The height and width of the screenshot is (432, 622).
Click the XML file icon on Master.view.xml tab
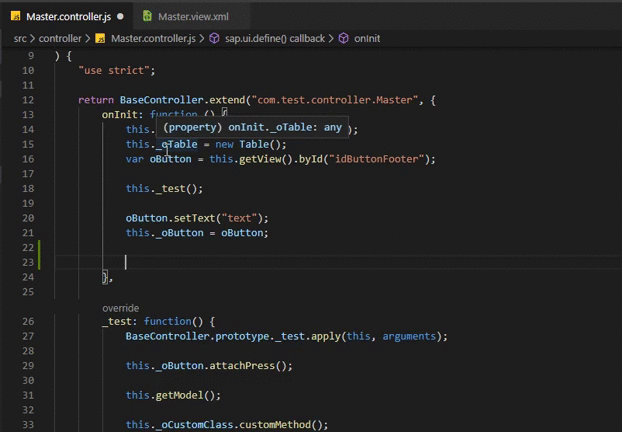[x=147, y=16]
